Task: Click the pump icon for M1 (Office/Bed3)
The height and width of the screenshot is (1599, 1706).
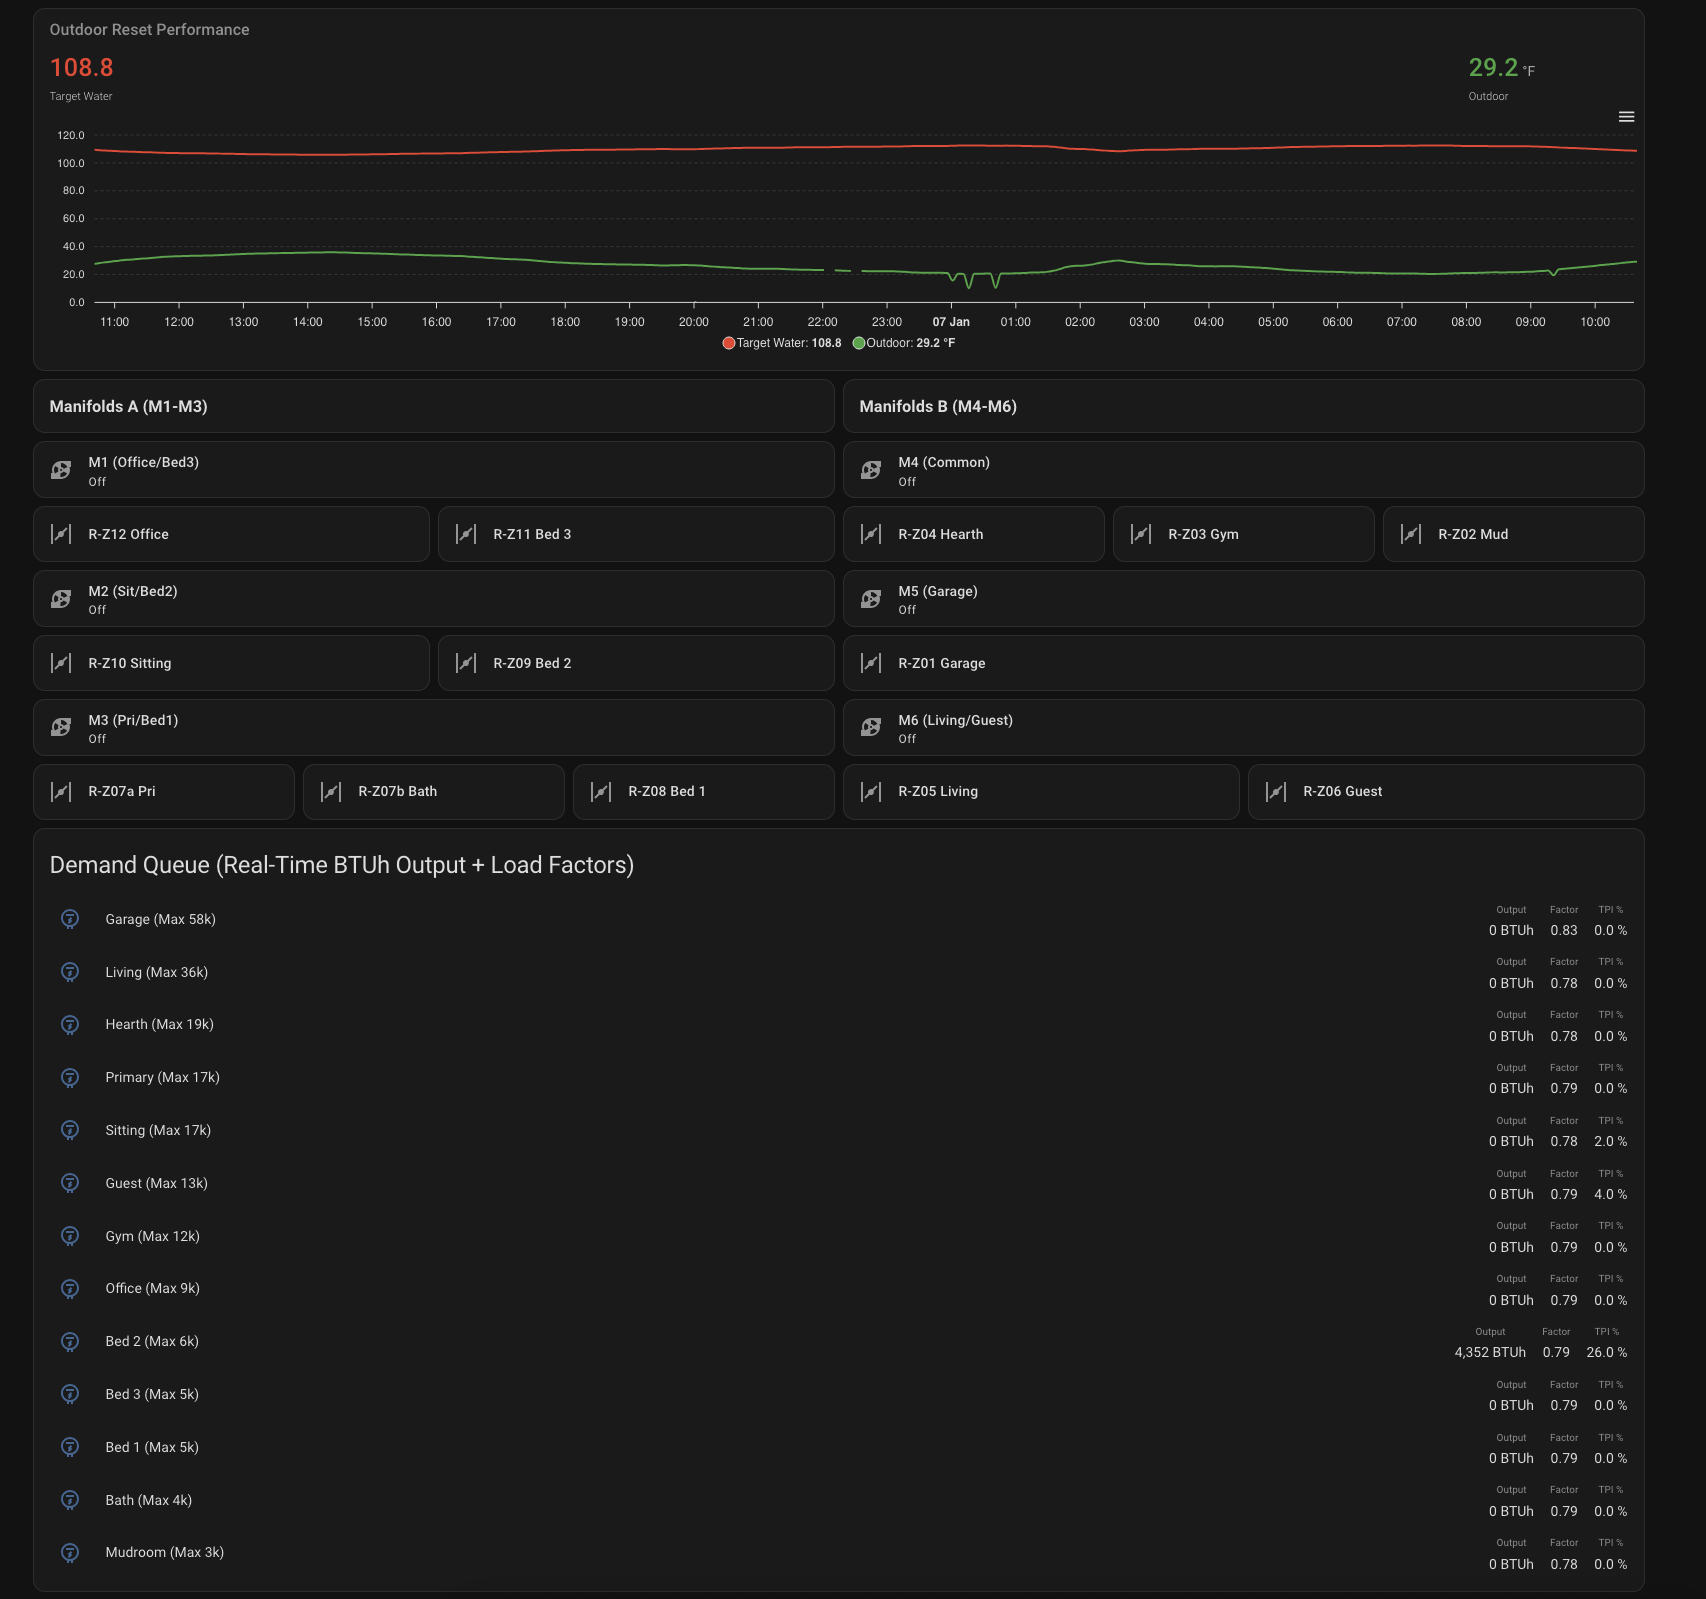Action: click(61, 469)
